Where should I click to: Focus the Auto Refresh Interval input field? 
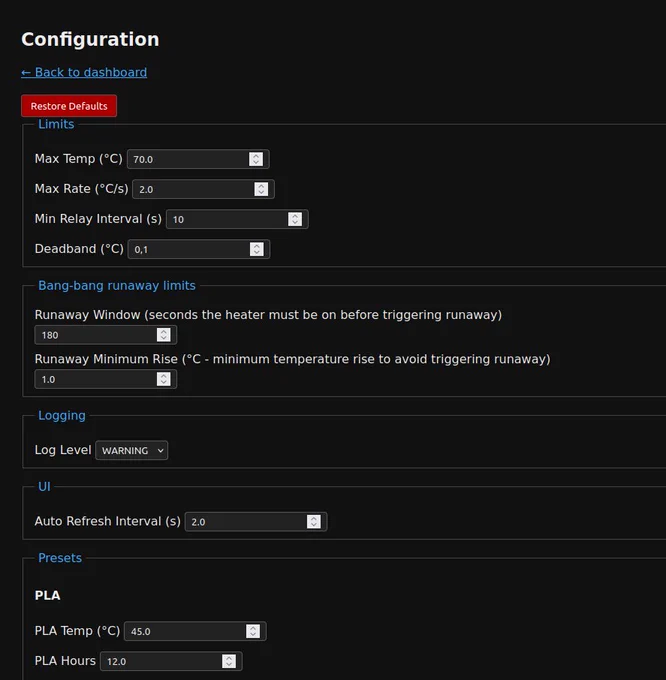(x=256, y=522)
